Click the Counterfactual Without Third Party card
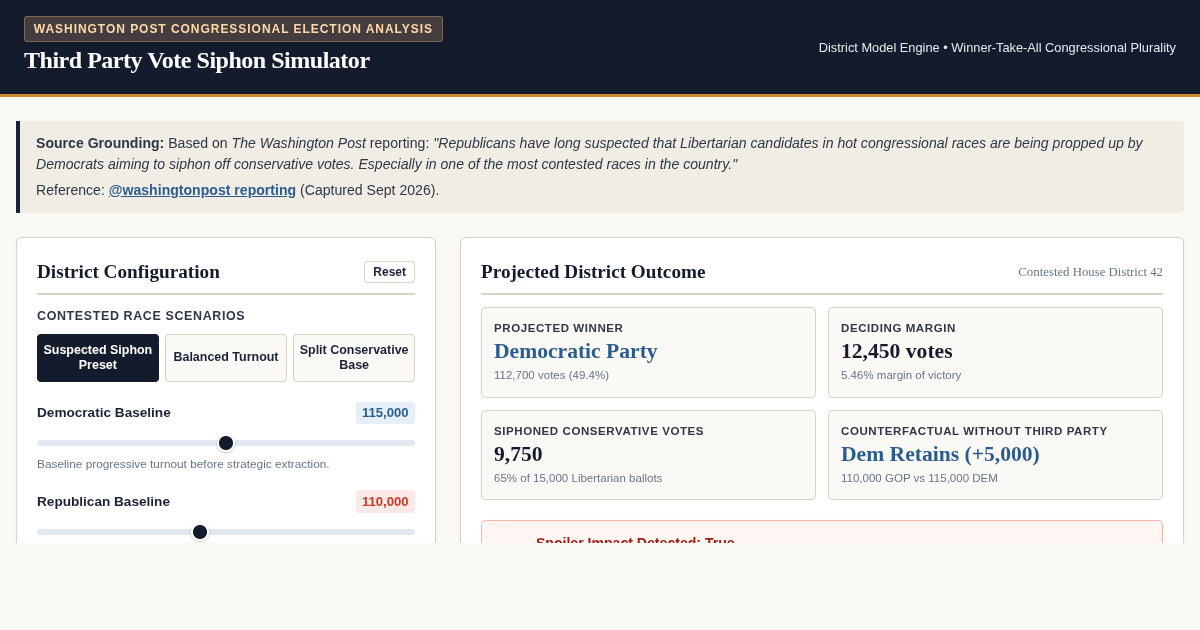The width and height of the screenshot is (1200, 630). [x=995, y=455]
